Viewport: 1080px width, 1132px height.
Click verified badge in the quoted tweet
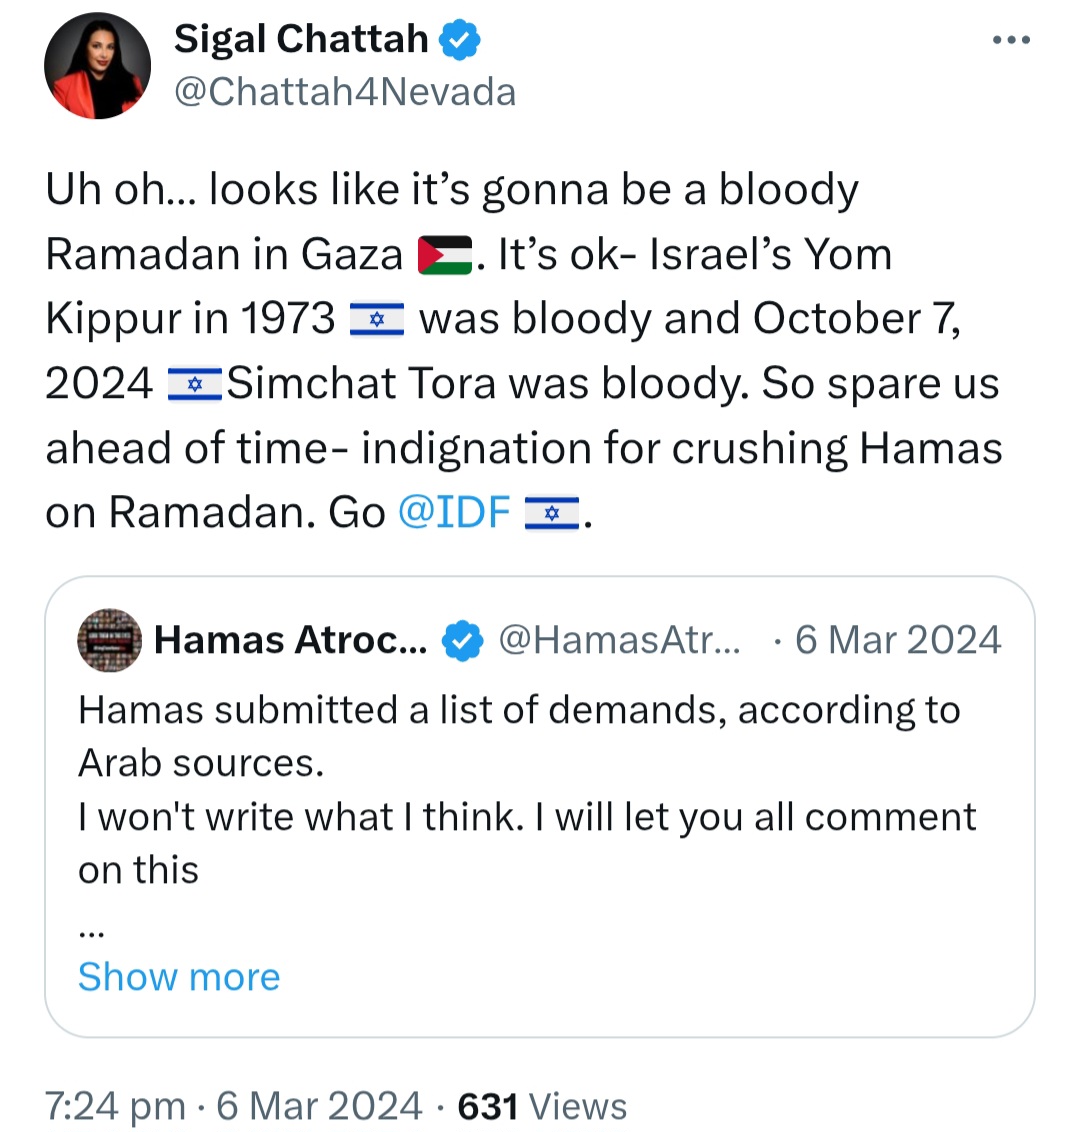click(x=462, y=641)
